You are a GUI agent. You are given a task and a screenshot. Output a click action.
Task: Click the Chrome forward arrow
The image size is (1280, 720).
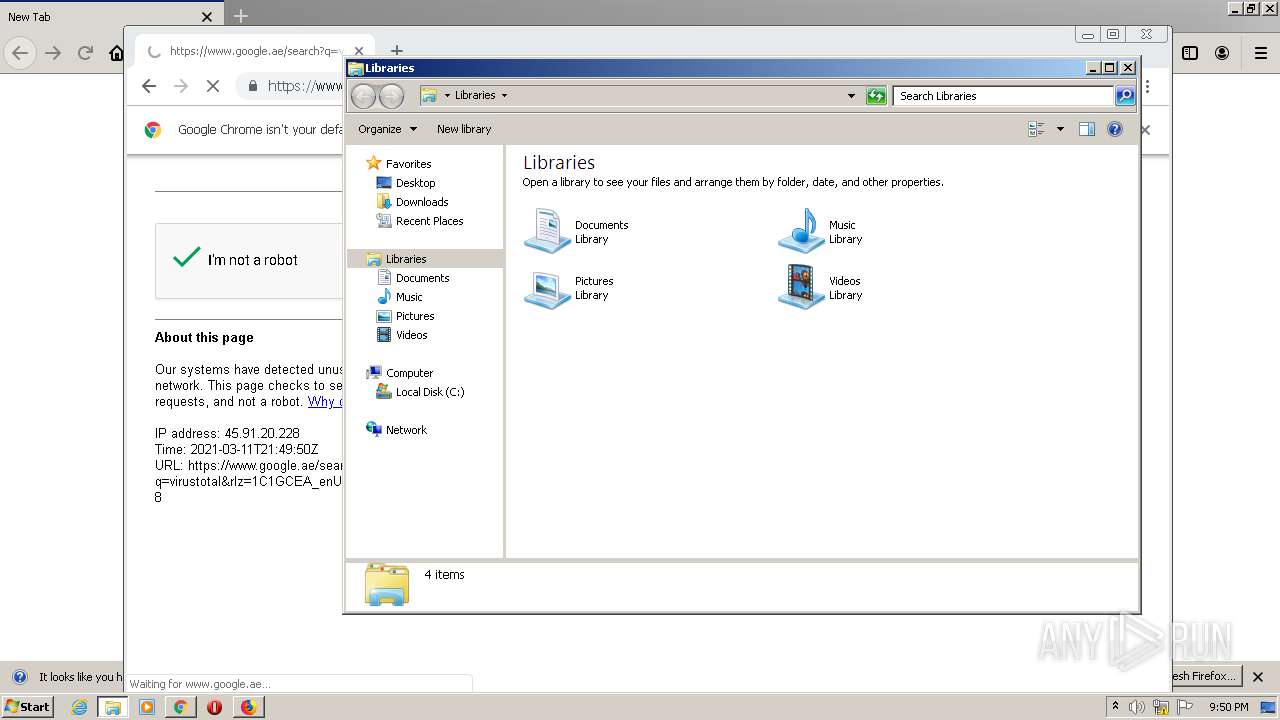181,86
